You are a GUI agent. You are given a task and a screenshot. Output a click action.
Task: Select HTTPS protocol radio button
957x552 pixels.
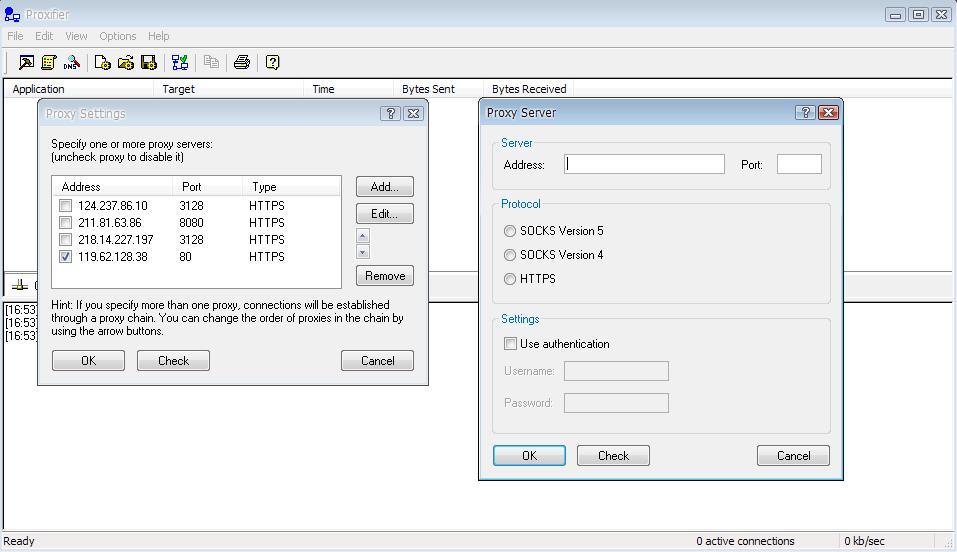(510, 278)
